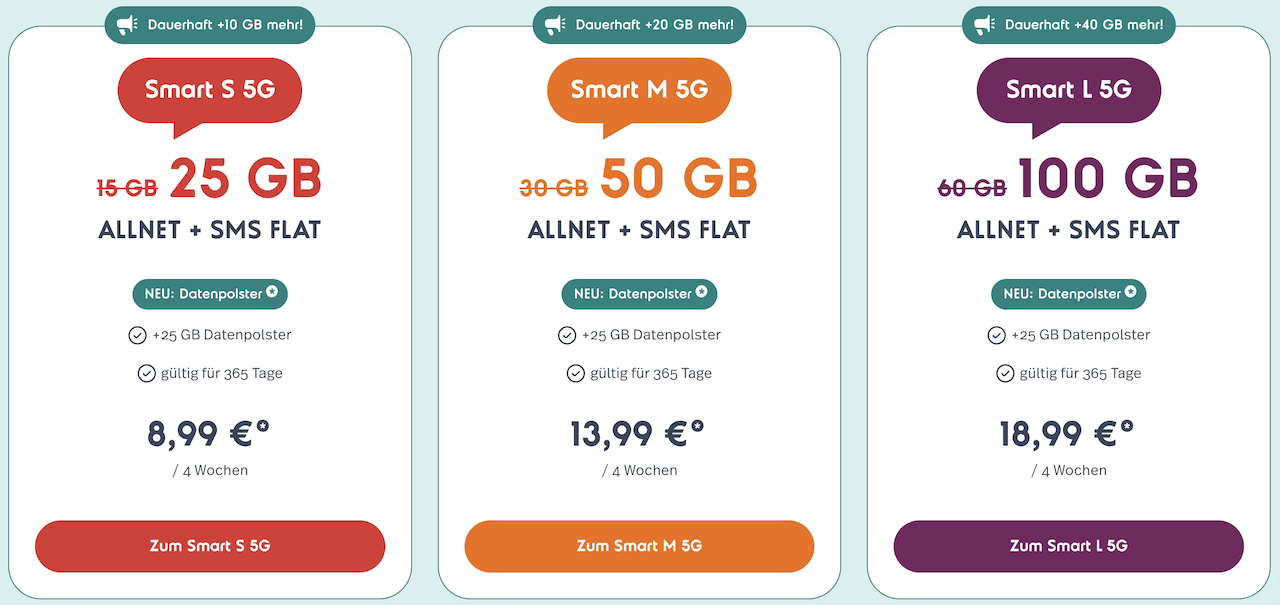Select the Zum Smart S 5G button
This screenshot has width=1280, height=605.
point(209,546)
